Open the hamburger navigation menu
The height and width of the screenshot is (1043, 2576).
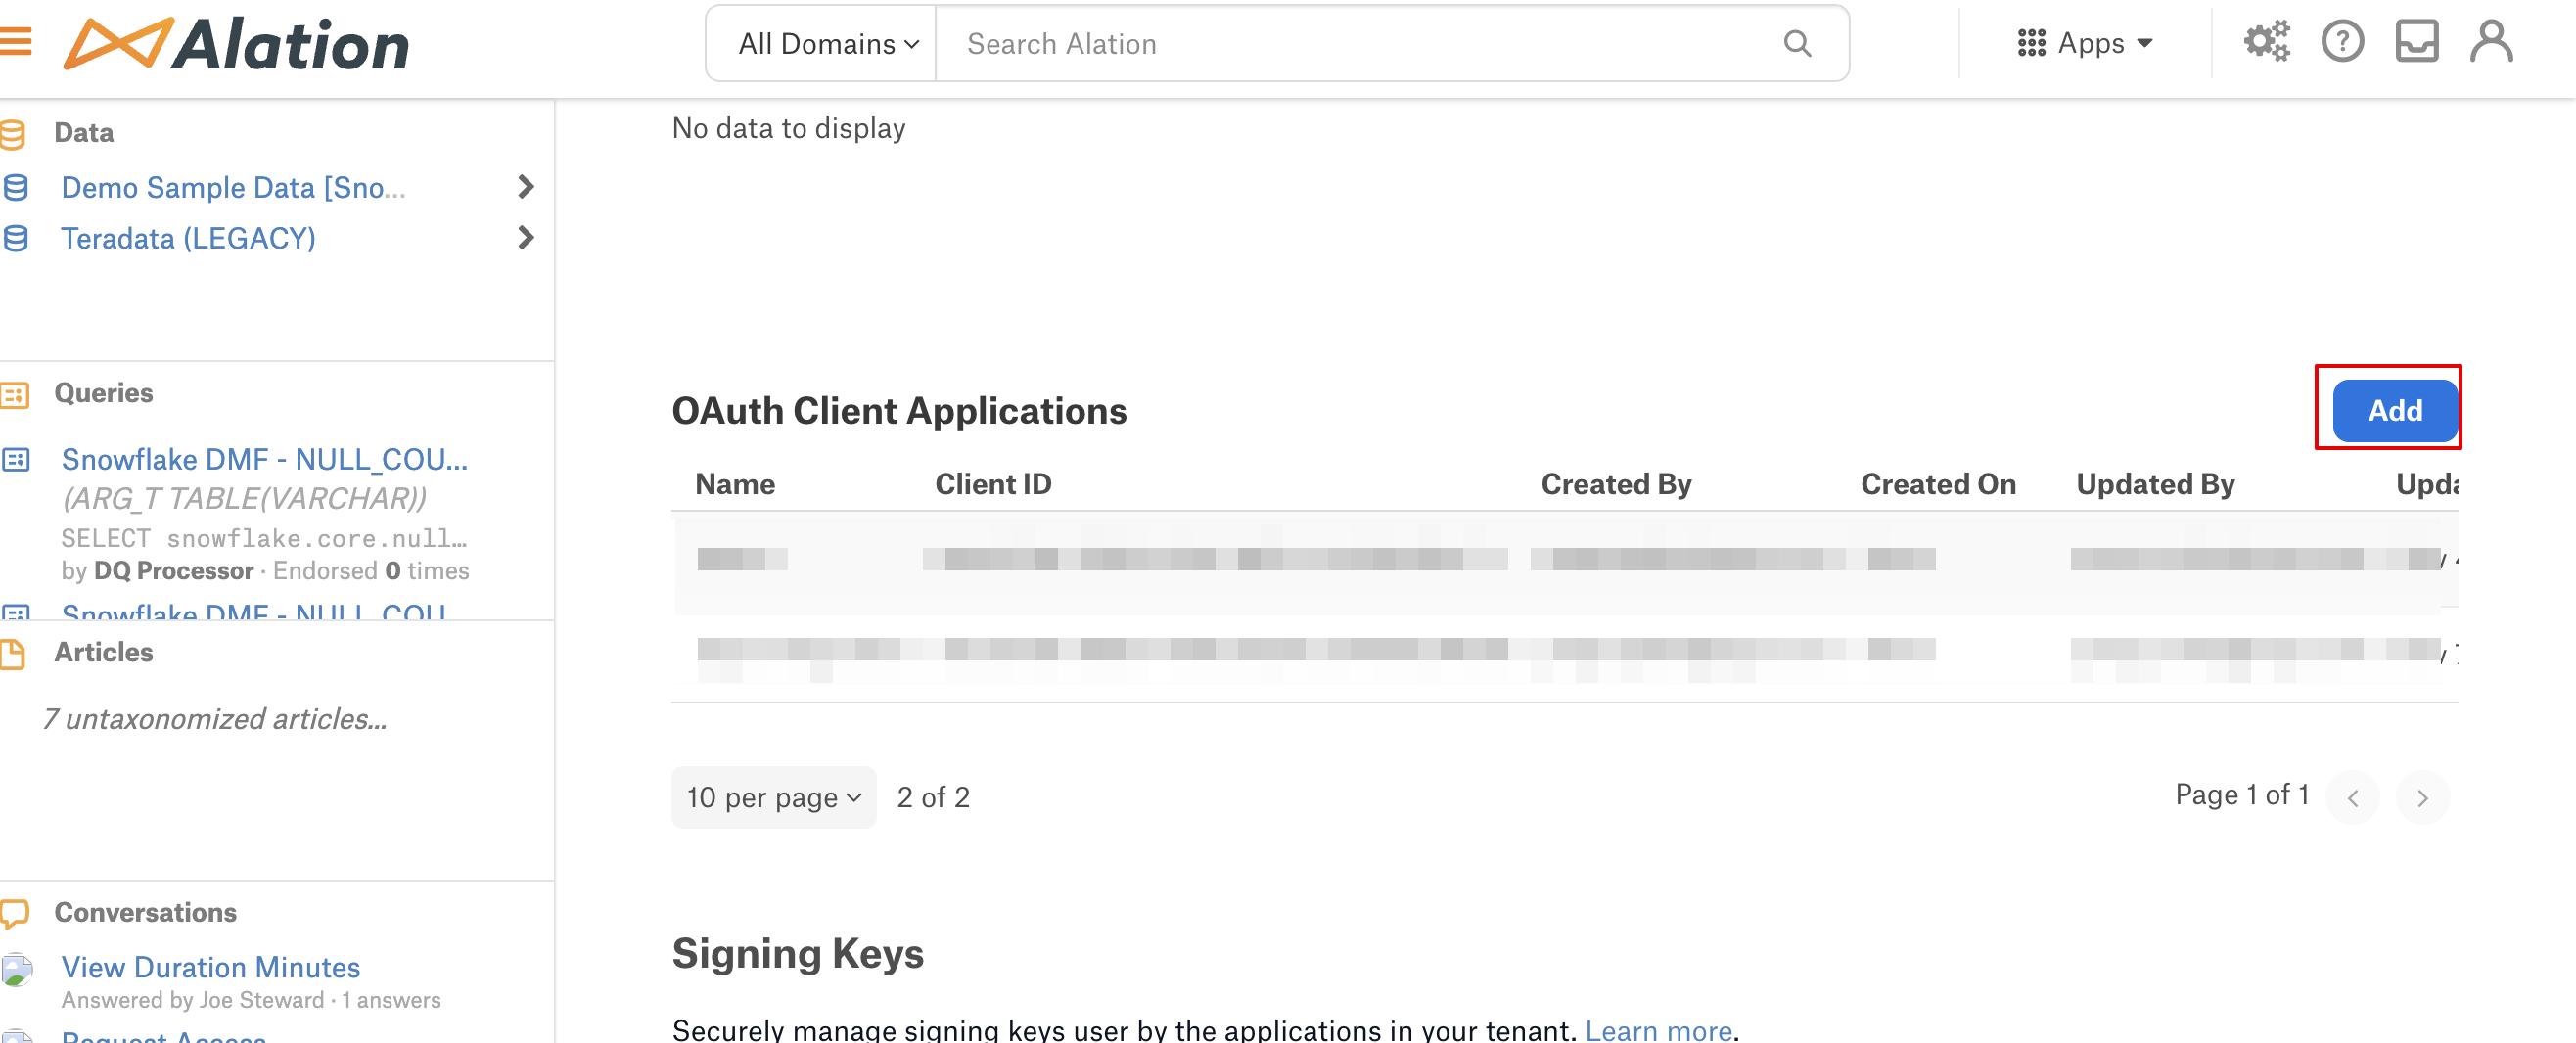point(15,42)
